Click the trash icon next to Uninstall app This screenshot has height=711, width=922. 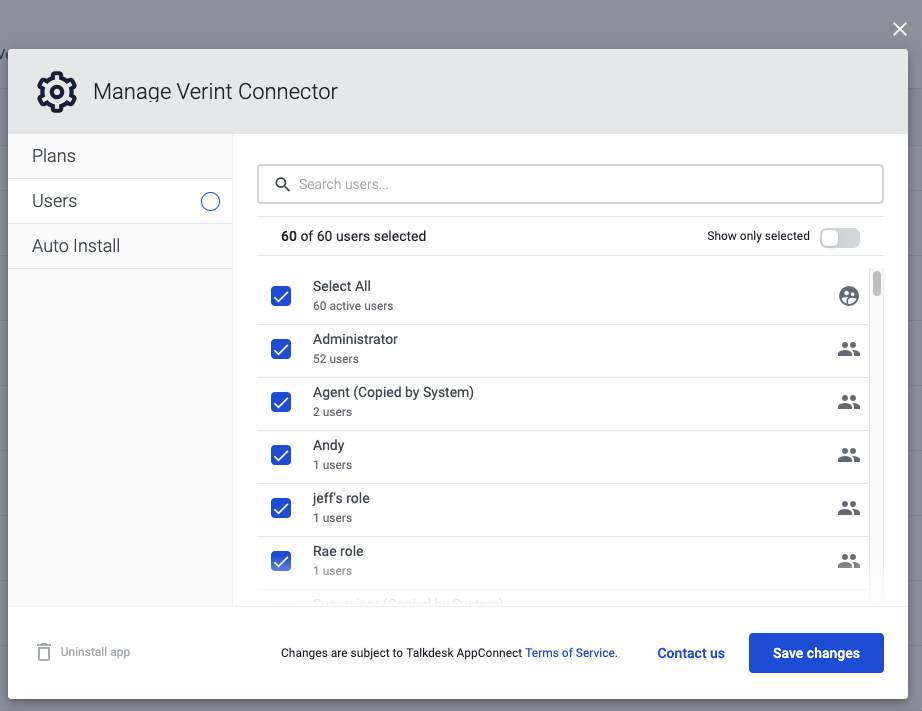(x=44, y=652)
